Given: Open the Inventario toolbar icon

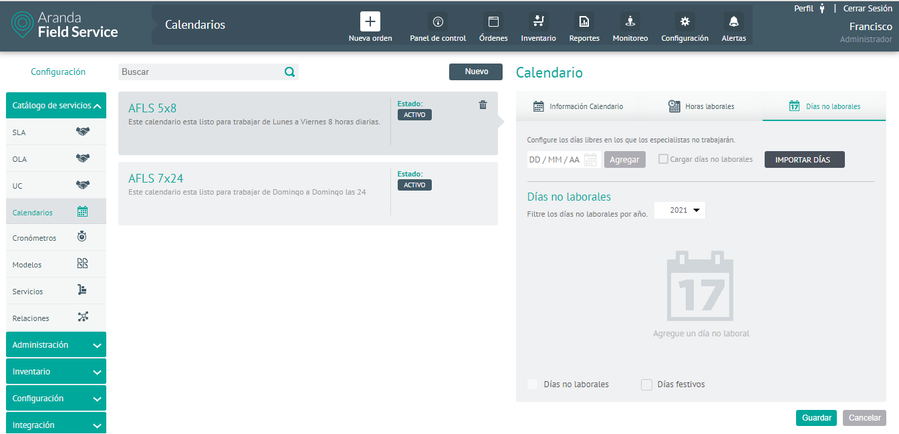Looking at the screenshot, I should [x=538, y=22].
